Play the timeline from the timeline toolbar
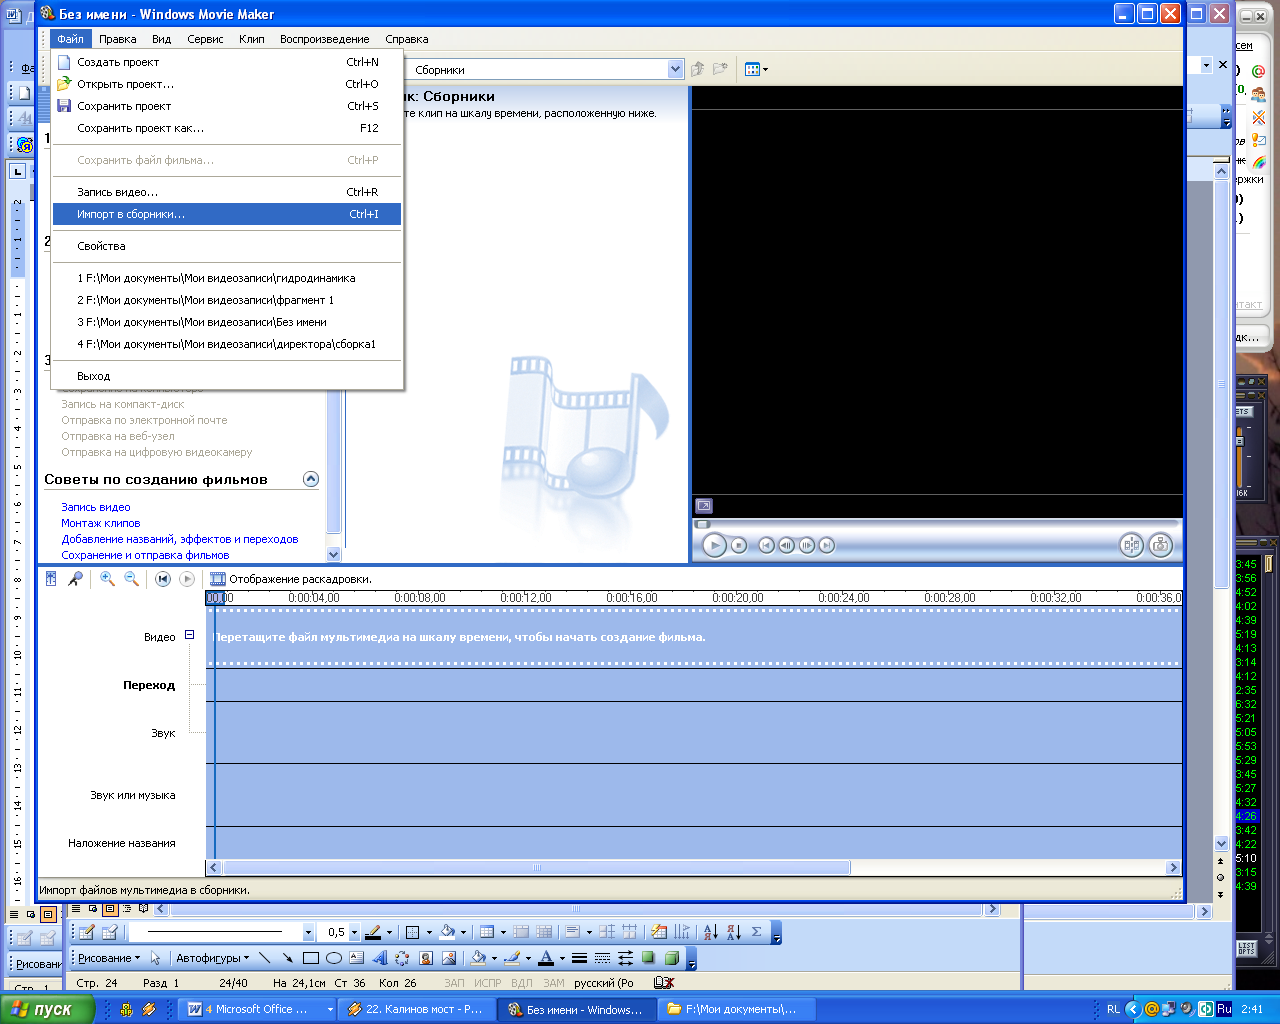 [x=187, y=578]
